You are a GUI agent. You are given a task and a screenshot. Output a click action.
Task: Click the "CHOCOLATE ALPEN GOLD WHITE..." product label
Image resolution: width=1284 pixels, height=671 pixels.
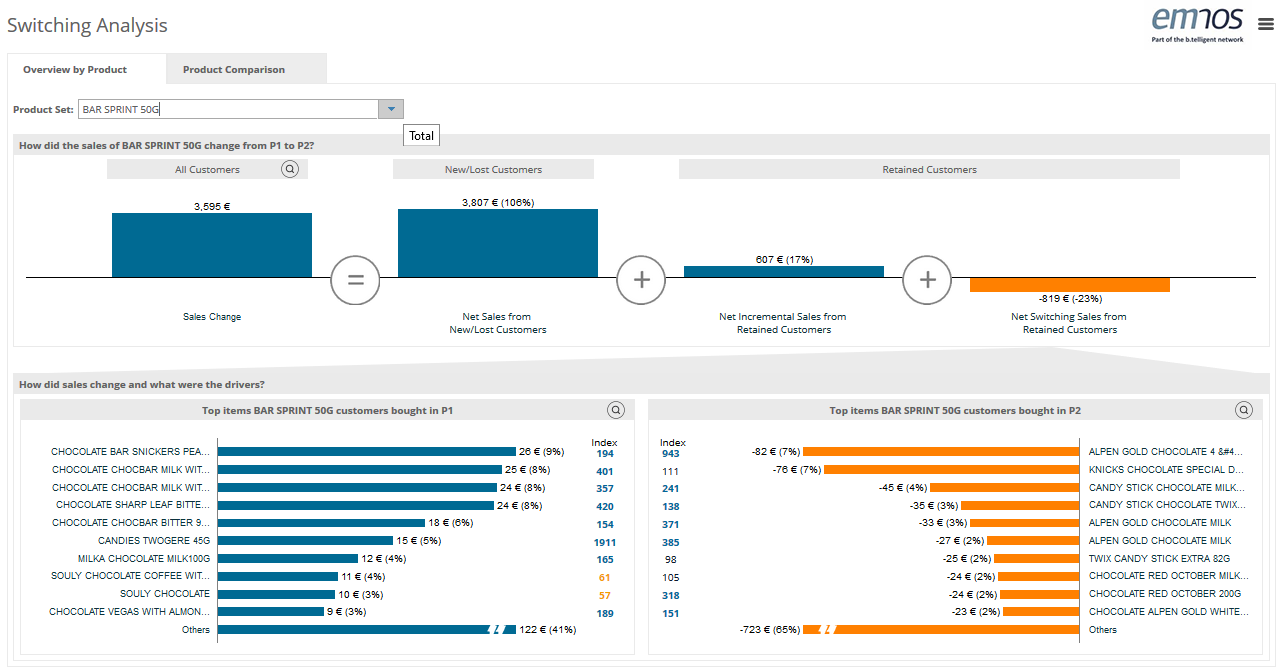click(1168, 612)
